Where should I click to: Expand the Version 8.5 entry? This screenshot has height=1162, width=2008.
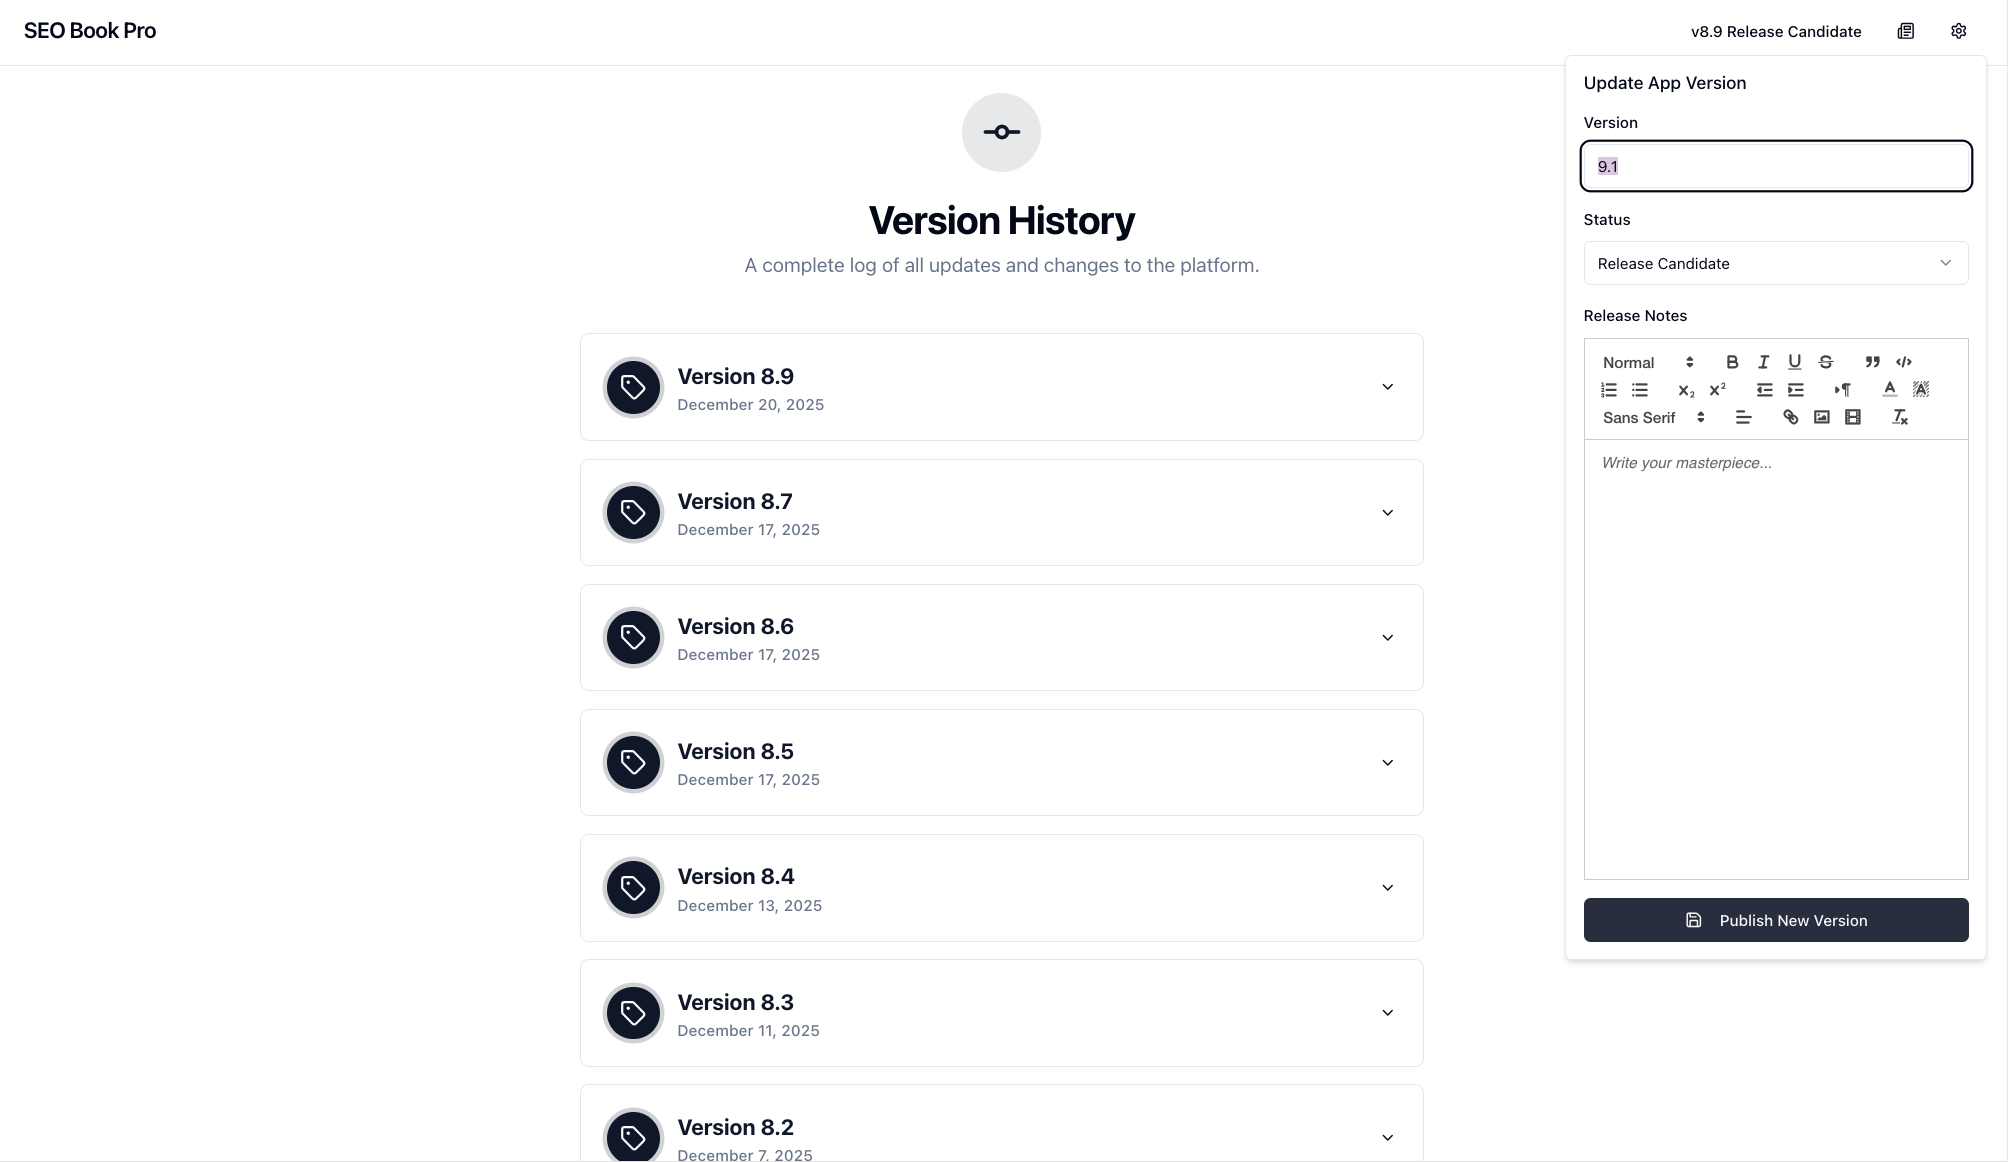tap(1387, 762)
